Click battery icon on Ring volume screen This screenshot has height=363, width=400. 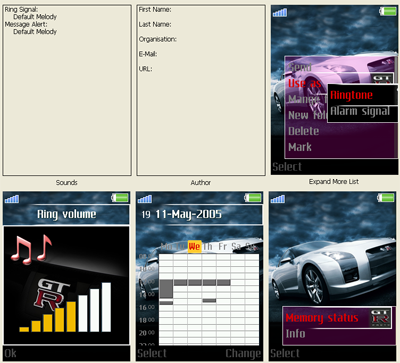click(120, 198)
